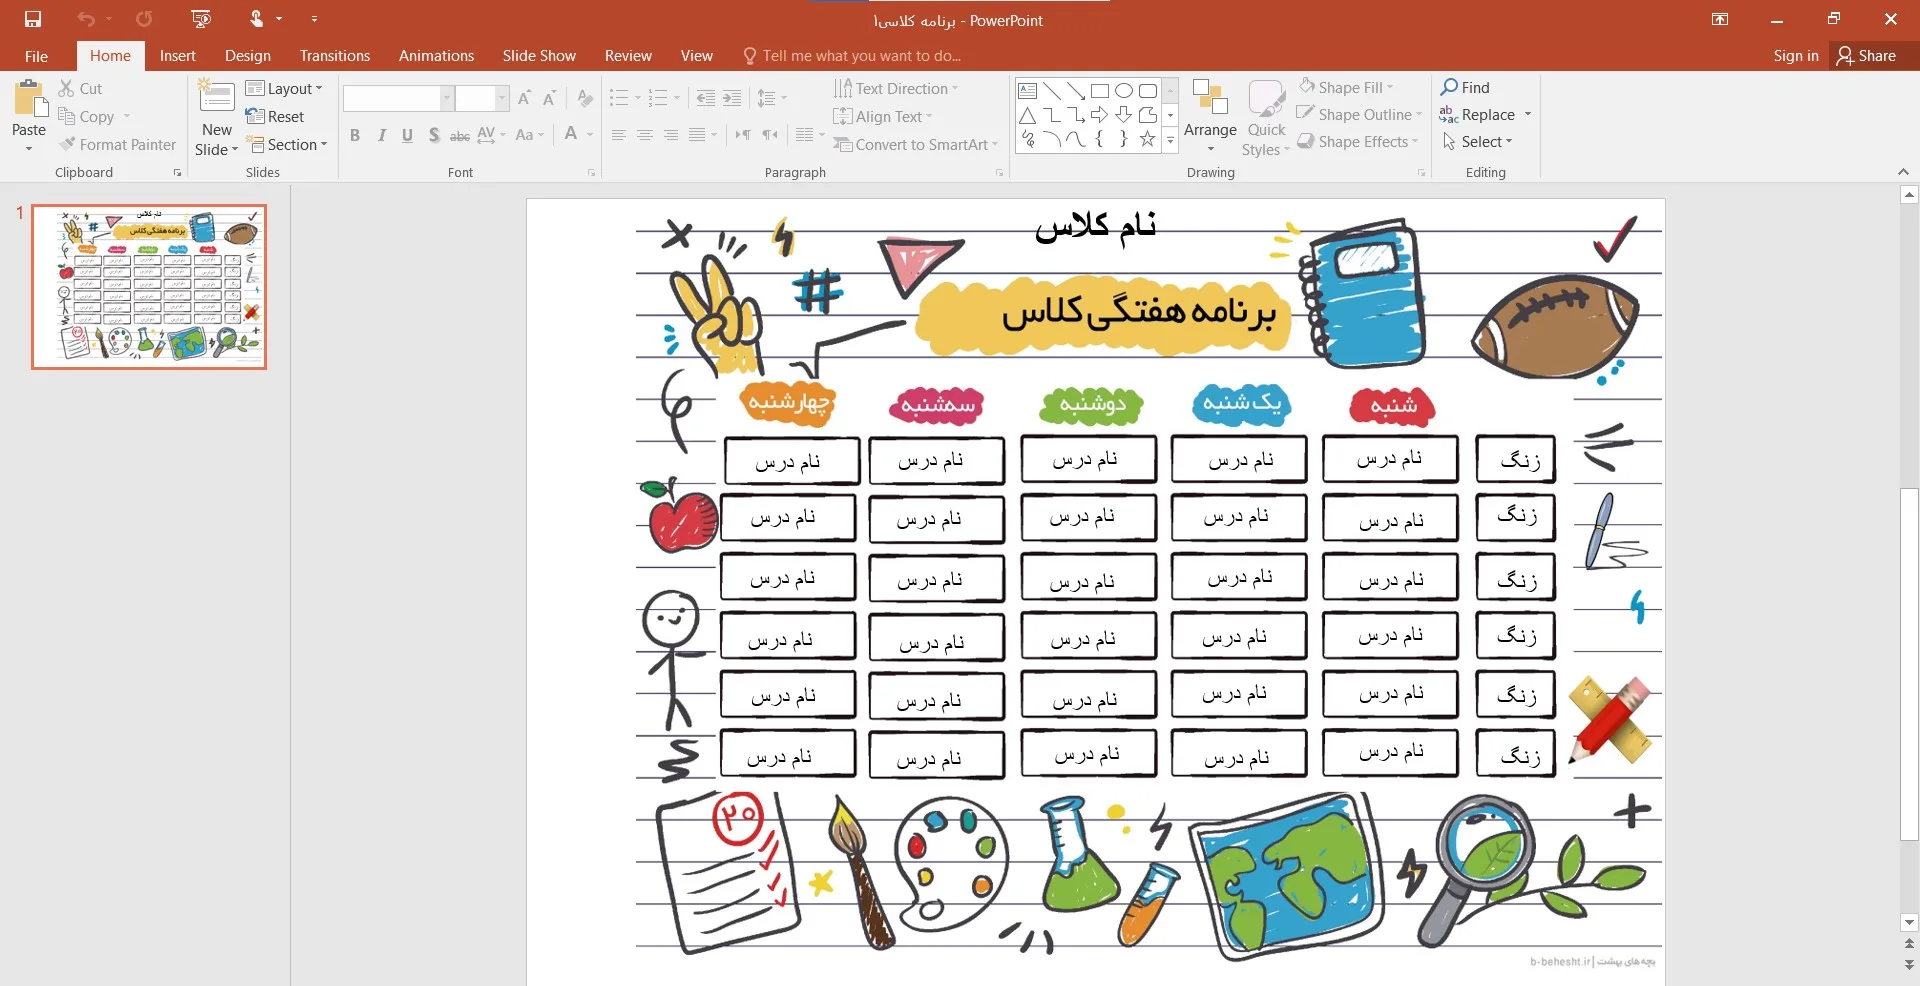
Task: Toggle center text alignment
Action: click(645, 135)
